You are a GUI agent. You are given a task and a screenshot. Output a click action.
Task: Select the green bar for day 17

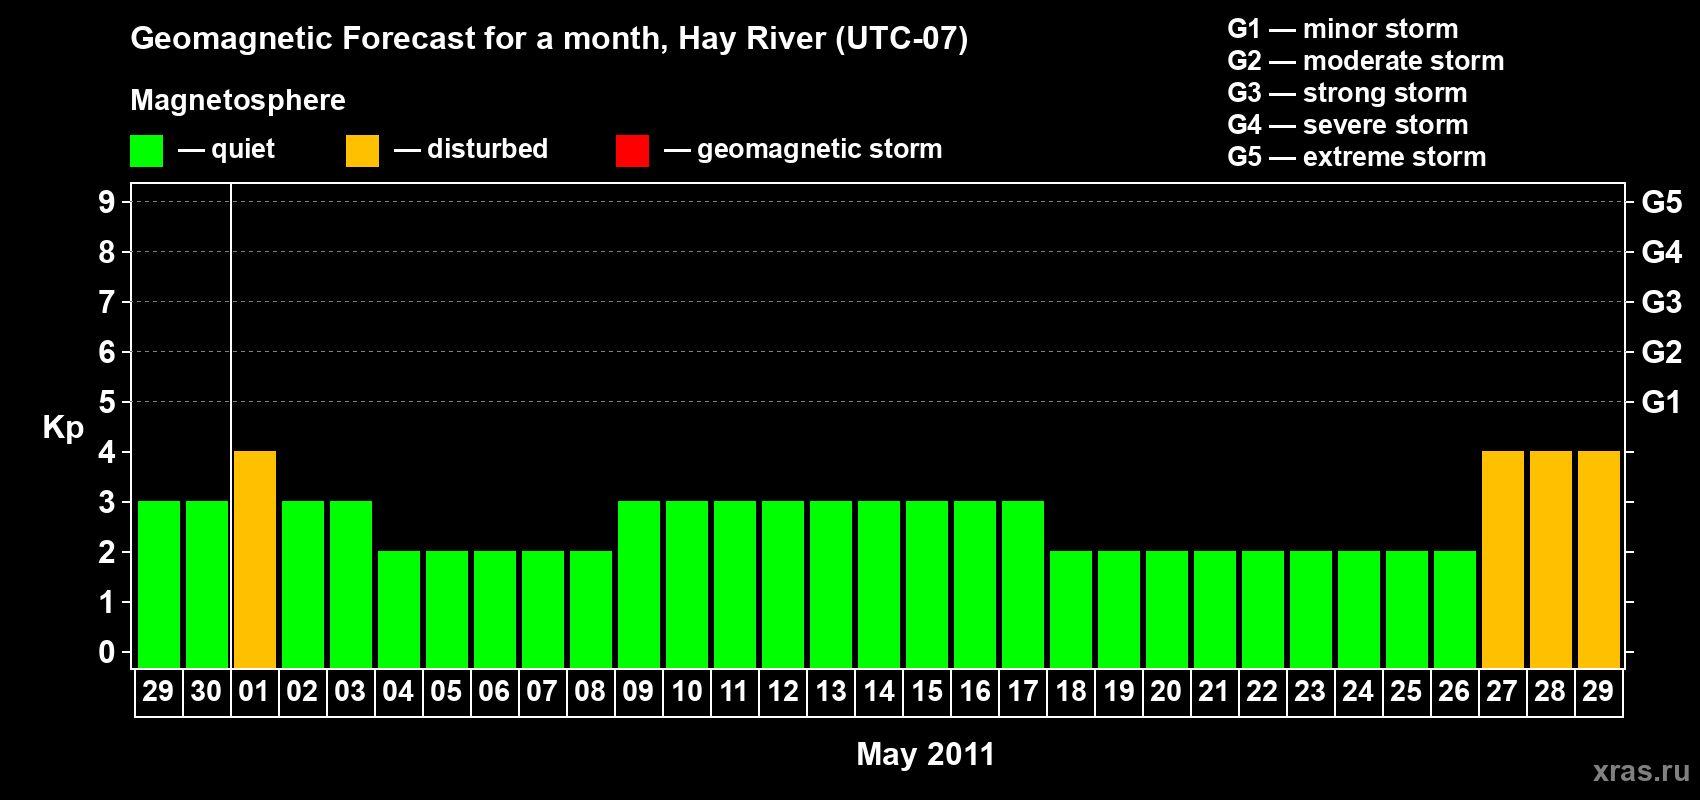pyautogui.click(x=1023, y=584)
